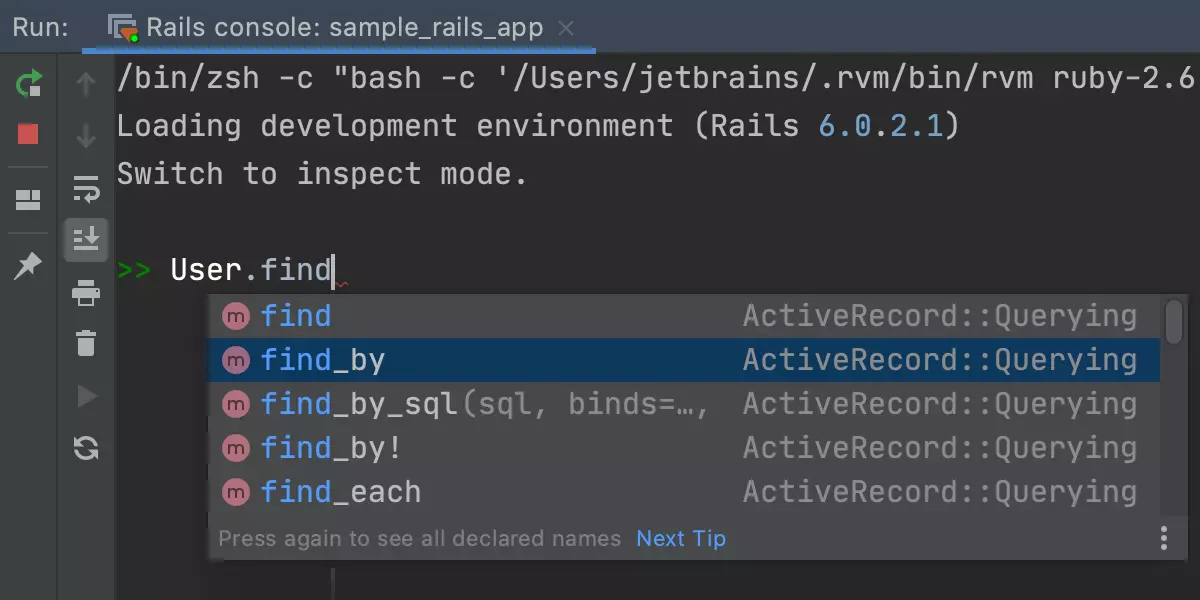Click the completion popup scrollbar thumb
1200x600 pixels.
1174,320
